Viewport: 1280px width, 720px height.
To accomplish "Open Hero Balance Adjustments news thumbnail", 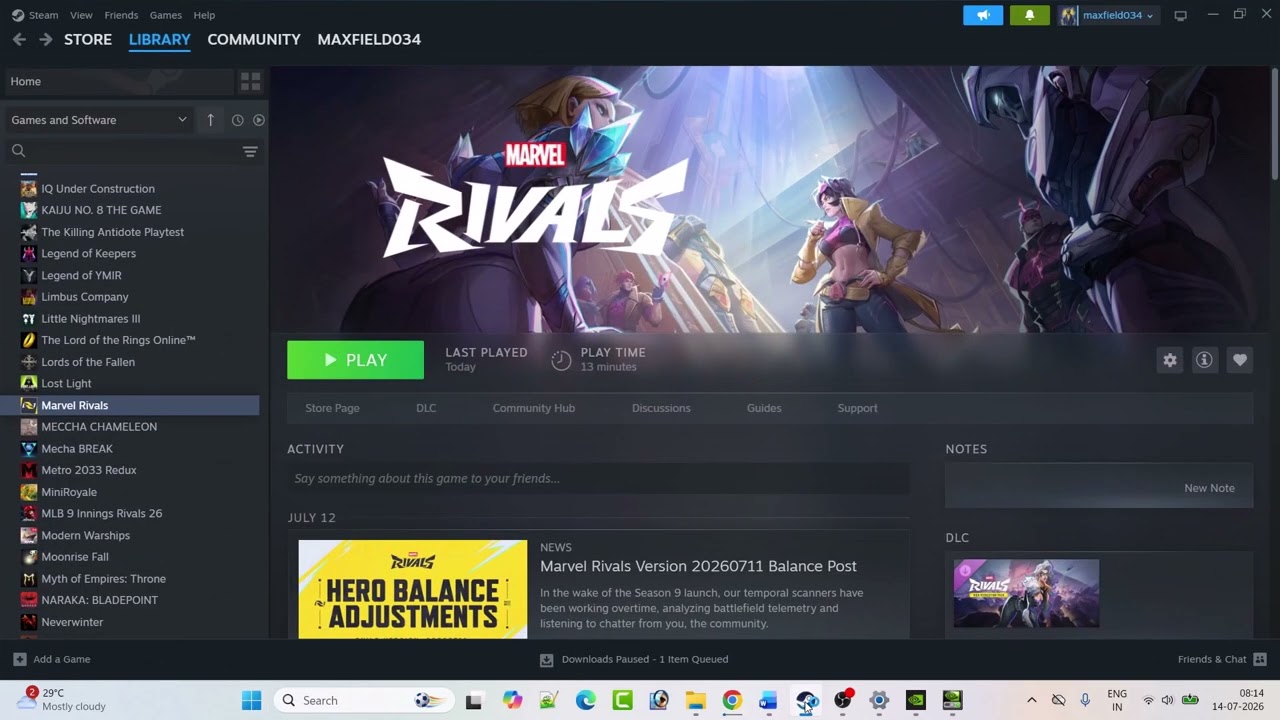I will coord(412,589).
